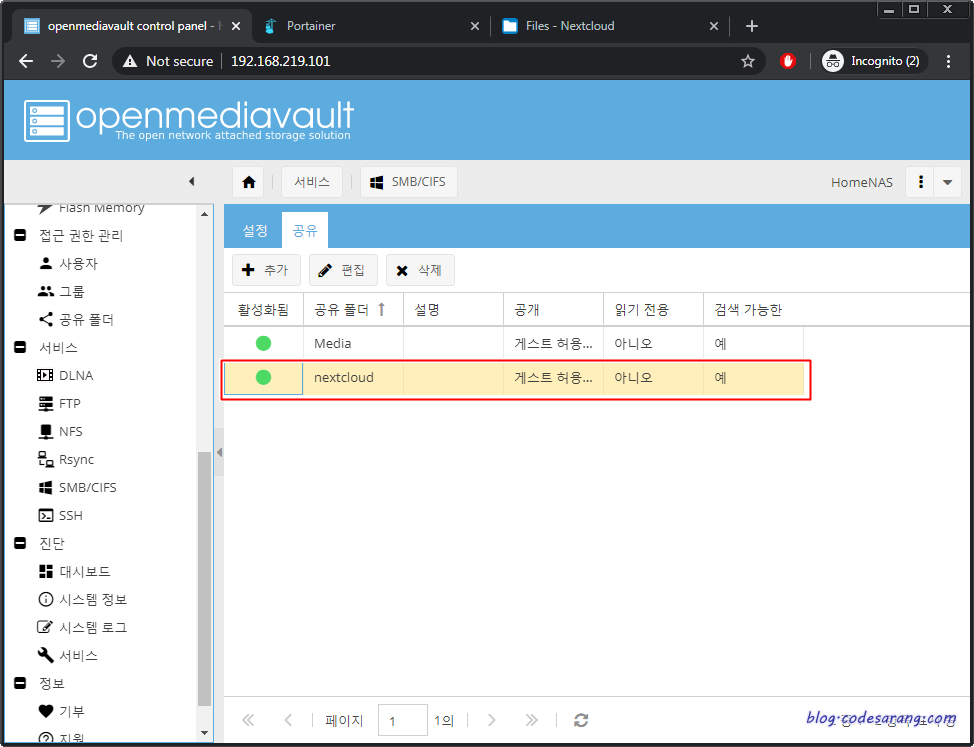Click the 아니오 cell in the Media row

point(653,343)
